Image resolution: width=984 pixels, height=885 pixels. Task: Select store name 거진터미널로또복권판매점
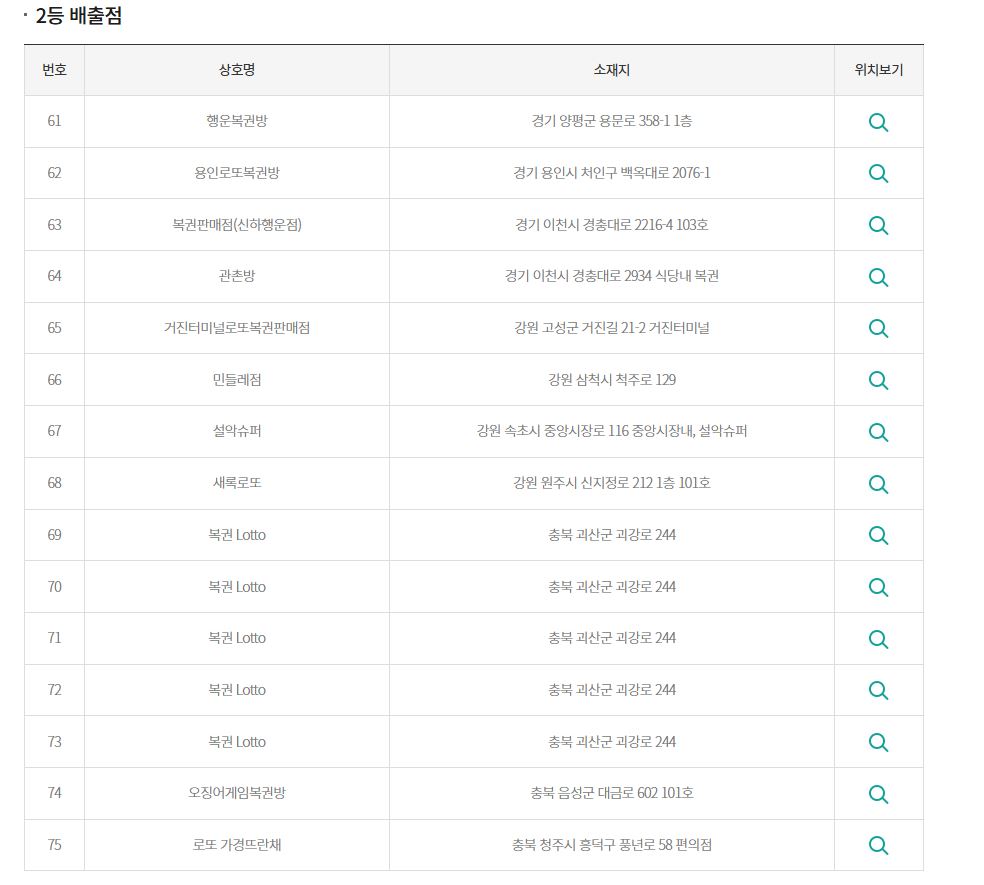pyautogui.click(x=237, y=328)
